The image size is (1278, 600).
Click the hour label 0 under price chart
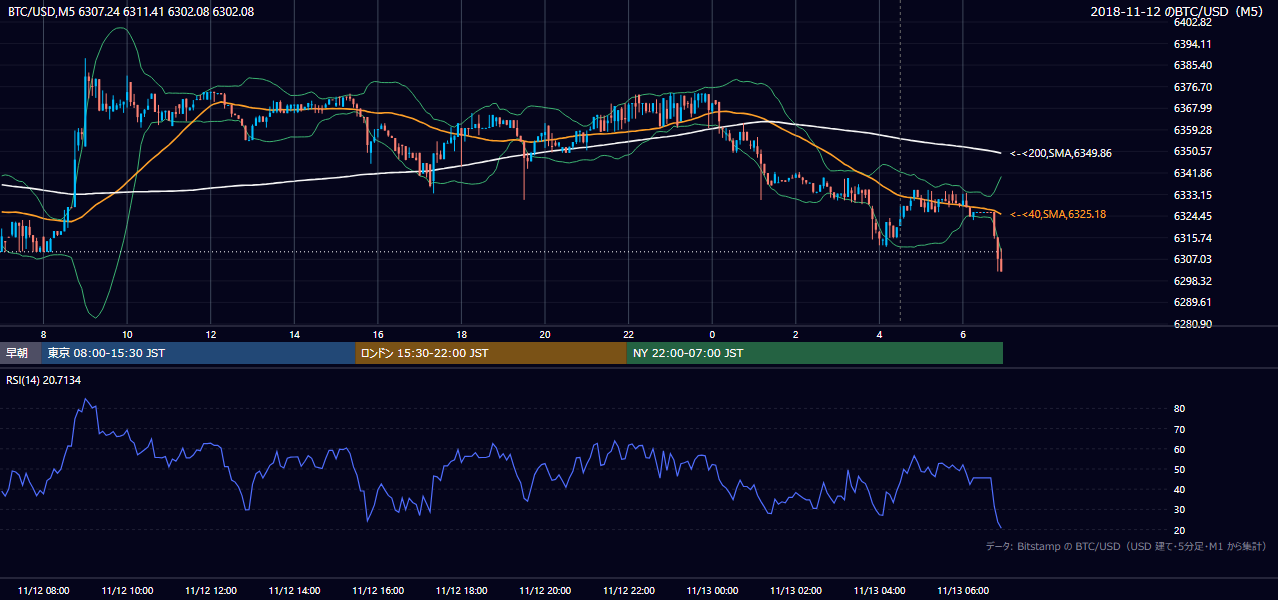coord(712,334)
